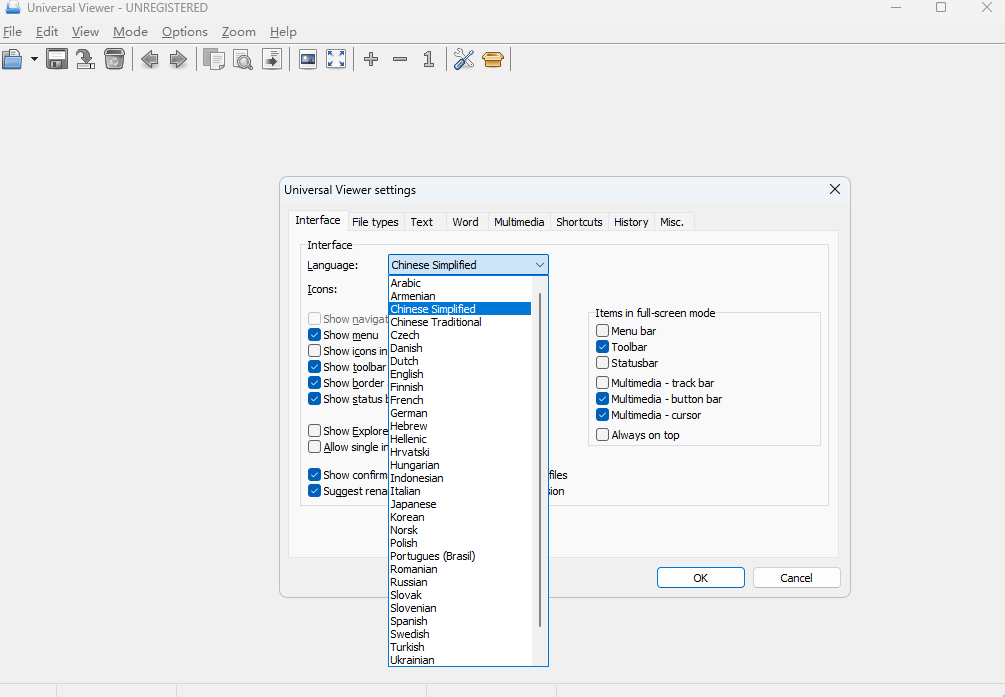The width and height of the screenshot is (1005, 697).
Task: Switch to the File types tab
Action: click(x=375, y=222)
